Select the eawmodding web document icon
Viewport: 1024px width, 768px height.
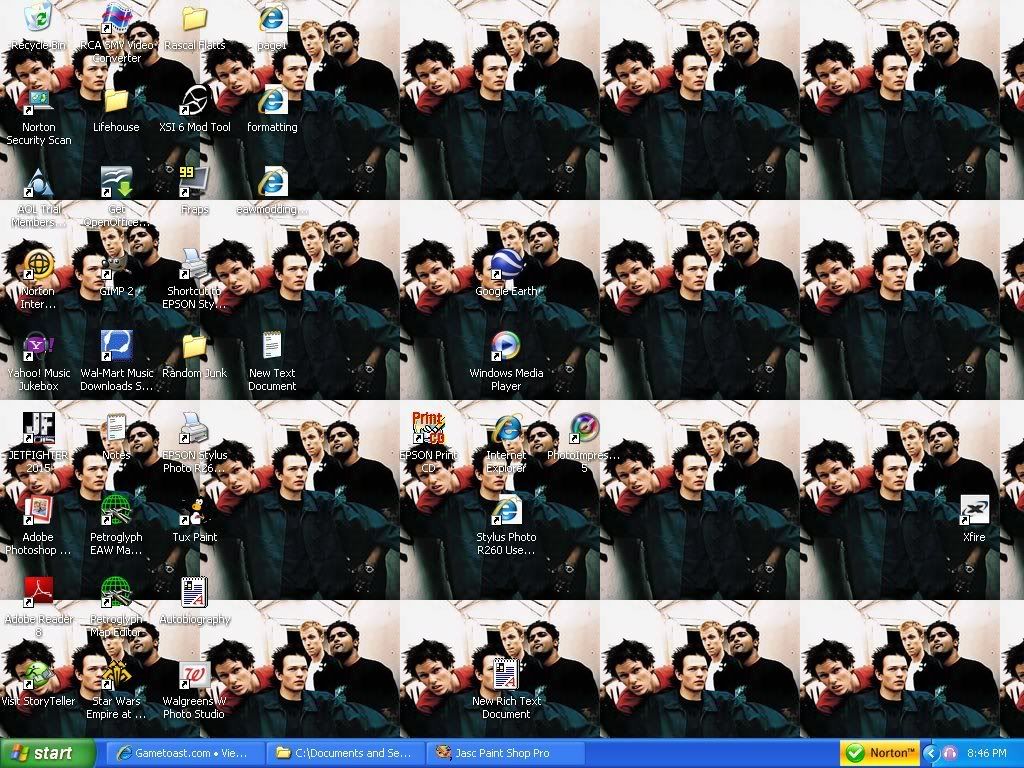272,182
